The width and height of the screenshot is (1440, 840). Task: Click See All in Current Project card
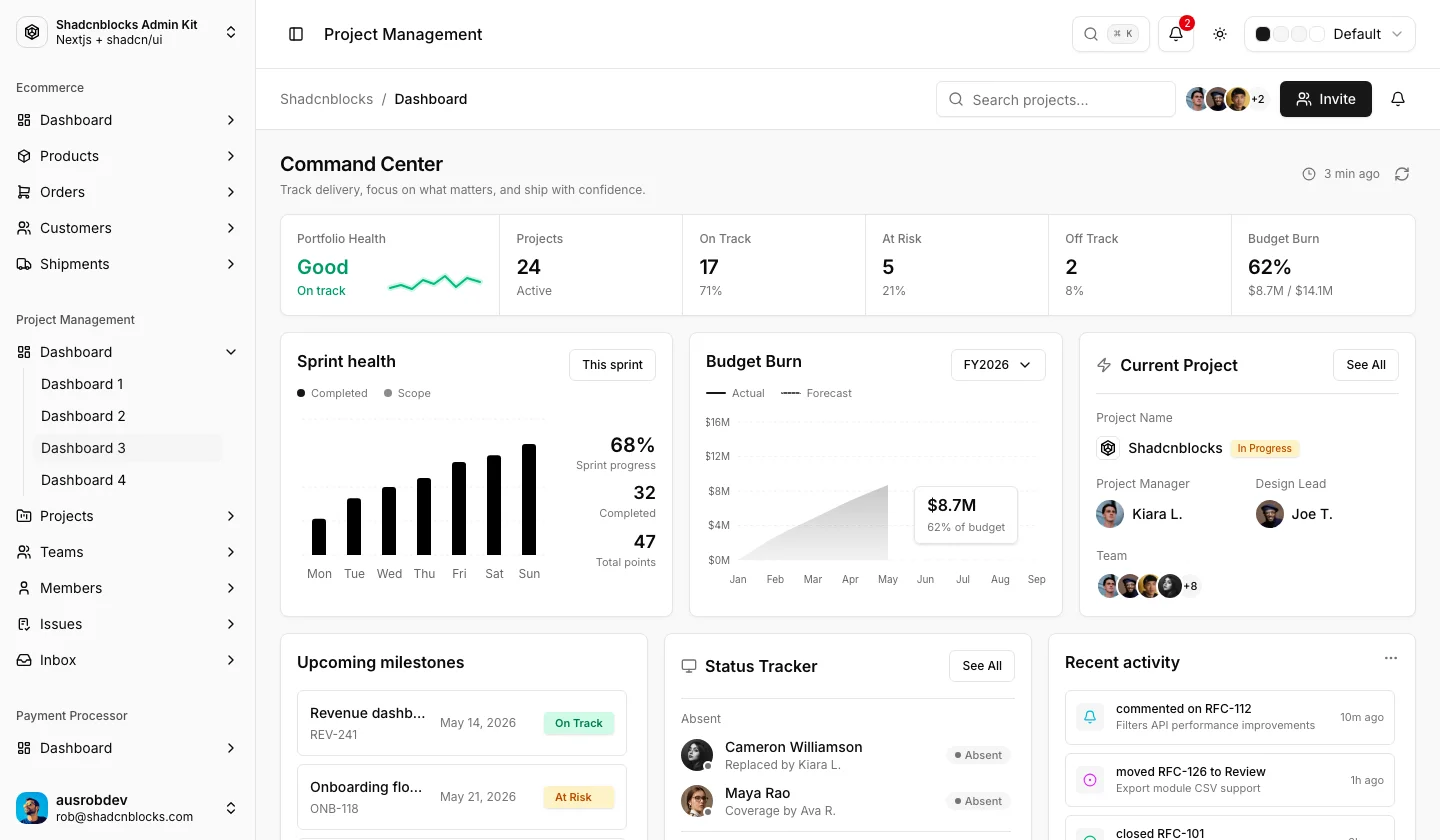click(x=1366, y=365)
